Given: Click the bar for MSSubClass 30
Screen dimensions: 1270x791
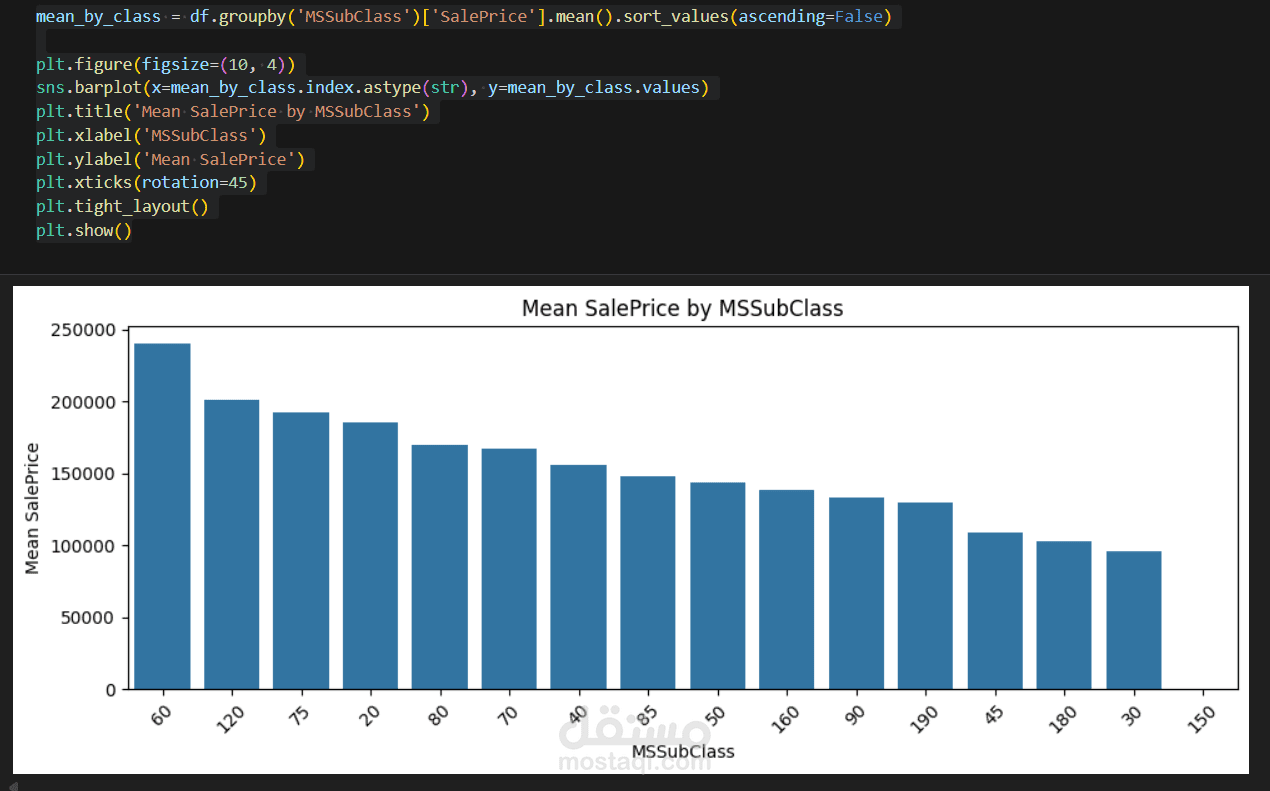Looking at the screenshot, I should coord(1133,620).
